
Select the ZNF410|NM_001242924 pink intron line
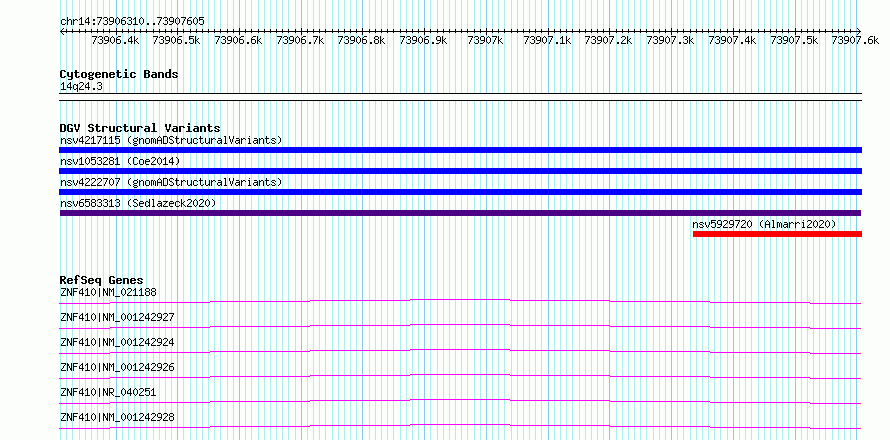coord(460,351)
